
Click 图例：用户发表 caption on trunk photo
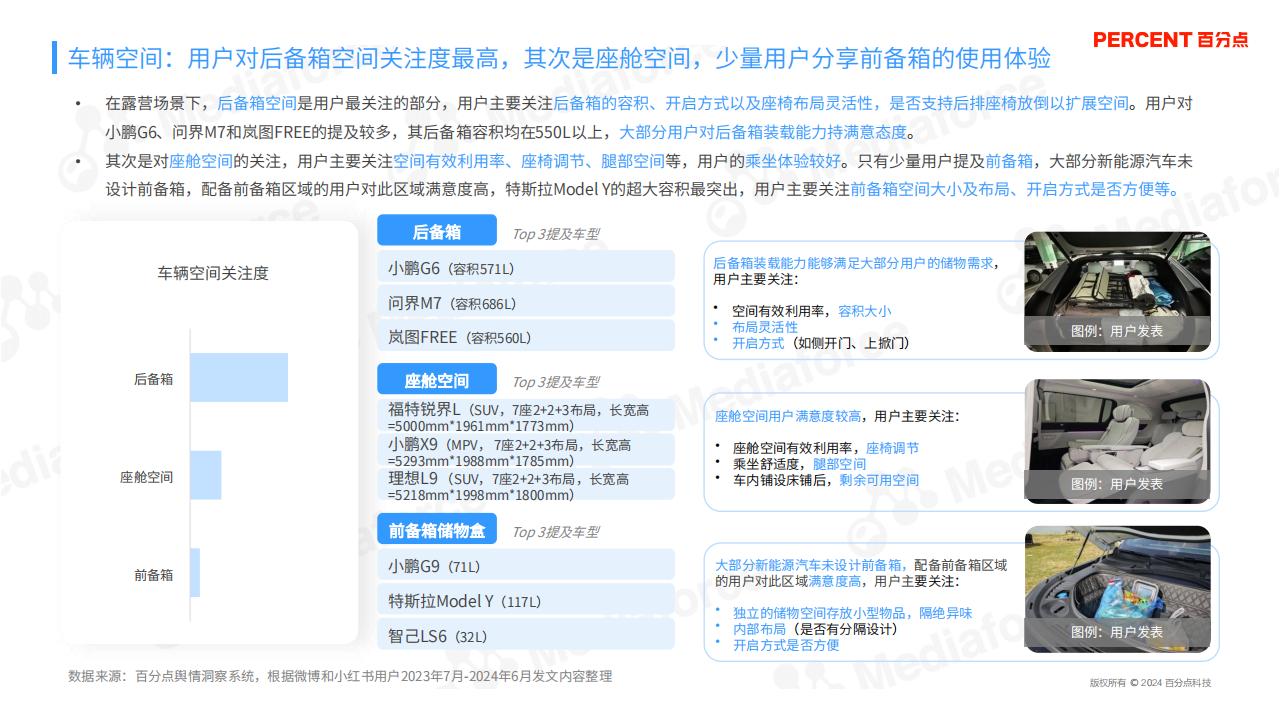pos(1117,331)
